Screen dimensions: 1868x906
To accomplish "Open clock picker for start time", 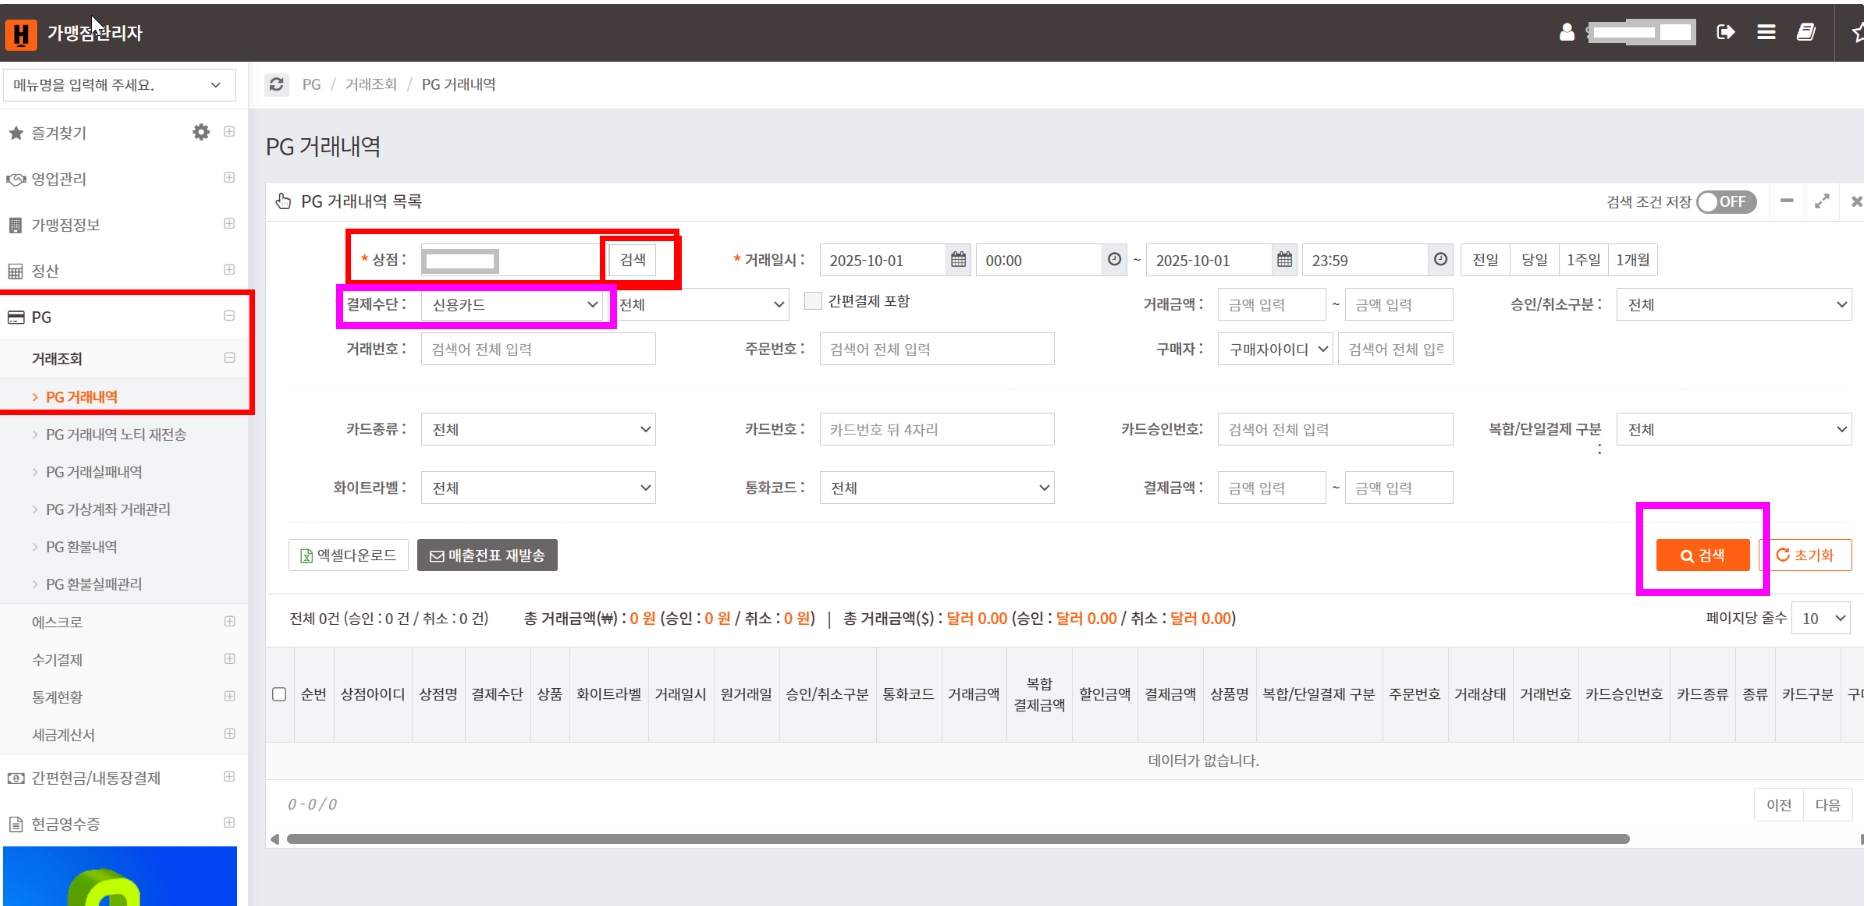I will 1114,260.
